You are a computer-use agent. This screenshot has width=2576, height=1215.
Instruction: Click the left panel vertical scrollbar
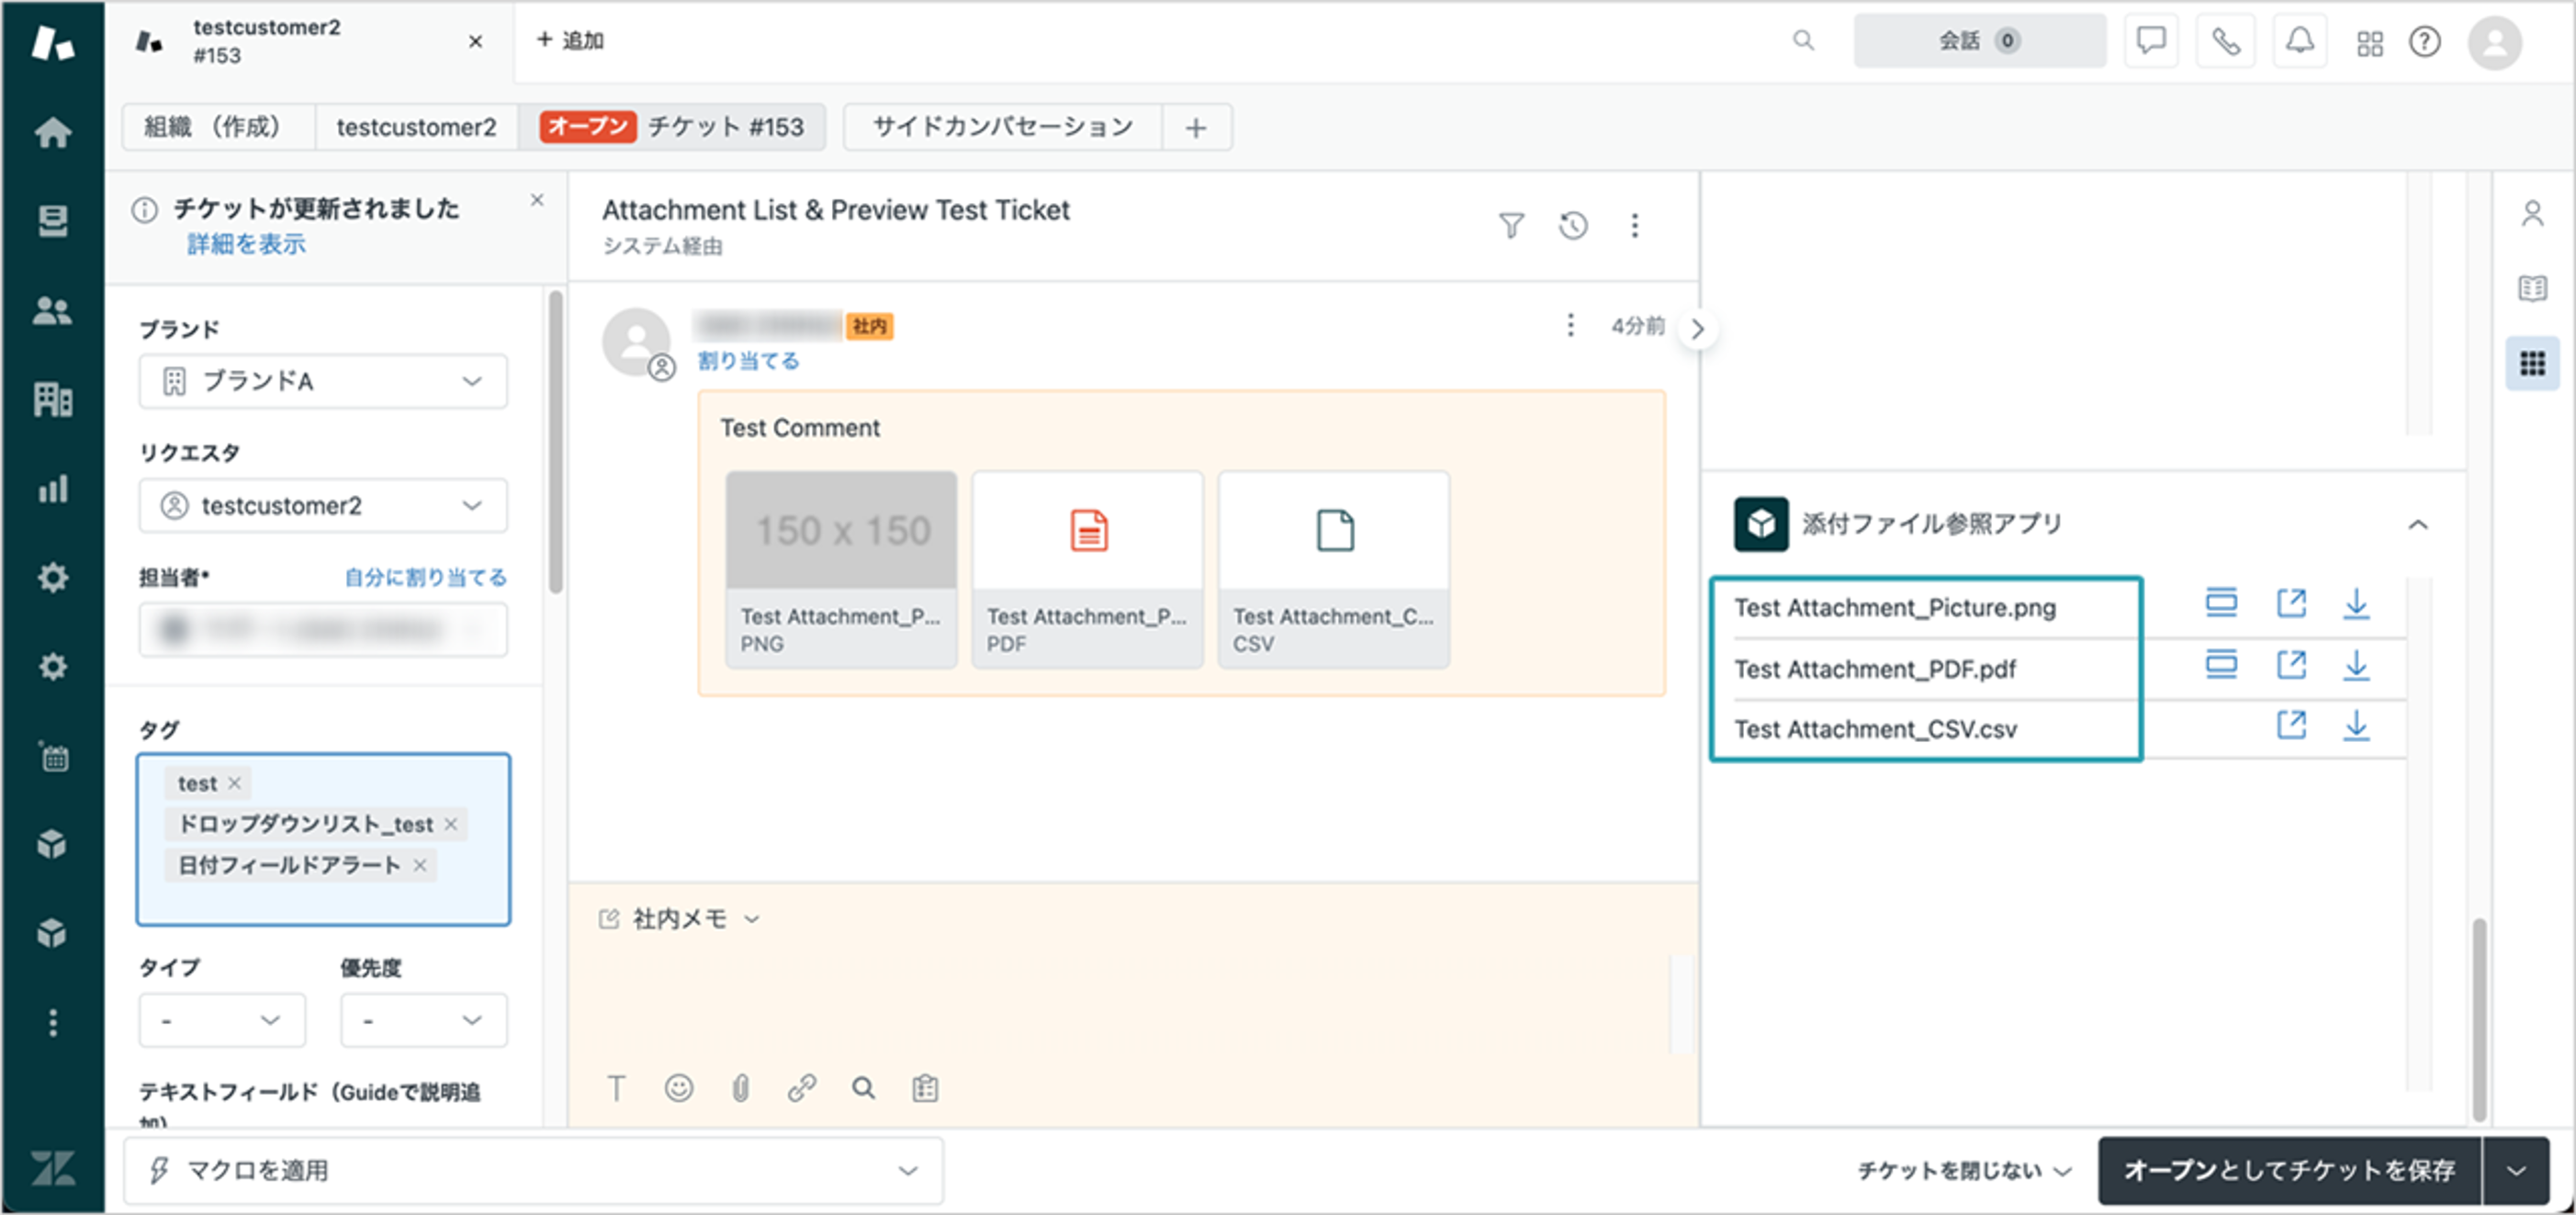[556, 440]
